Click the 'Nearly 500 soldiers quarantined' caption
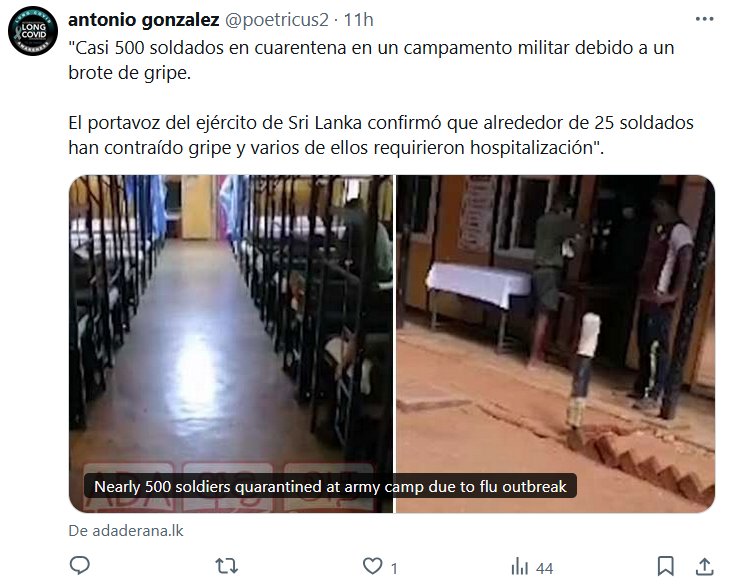Screen dimensions: 732x584 [330, 486]
